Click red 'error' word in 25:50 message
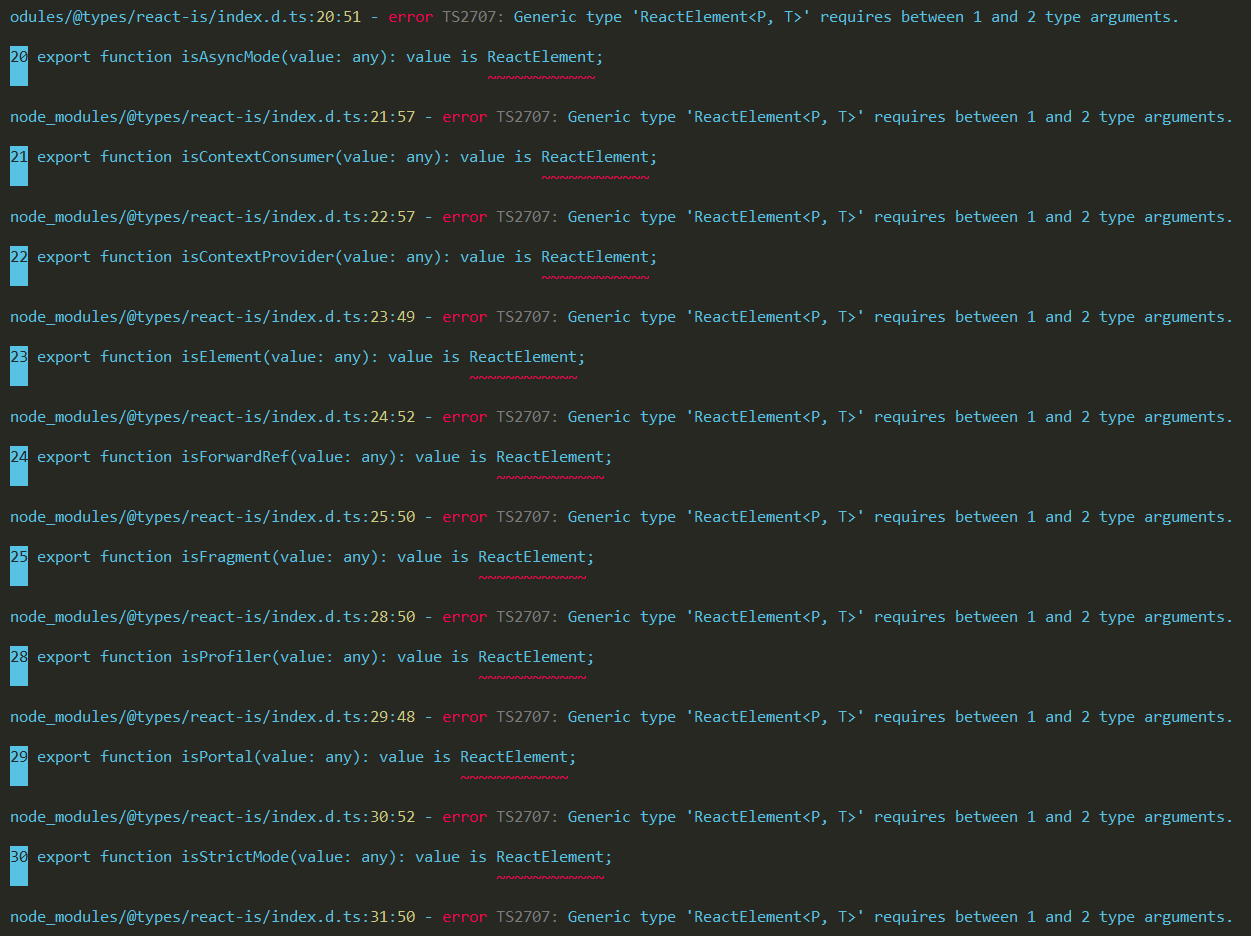The image size is (1251, 936). point(465,517)
